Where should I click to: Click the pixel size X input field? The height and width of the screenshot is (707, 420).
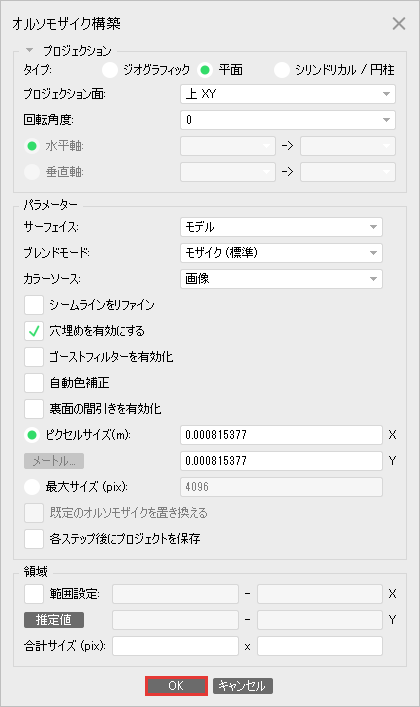point(281,435)
